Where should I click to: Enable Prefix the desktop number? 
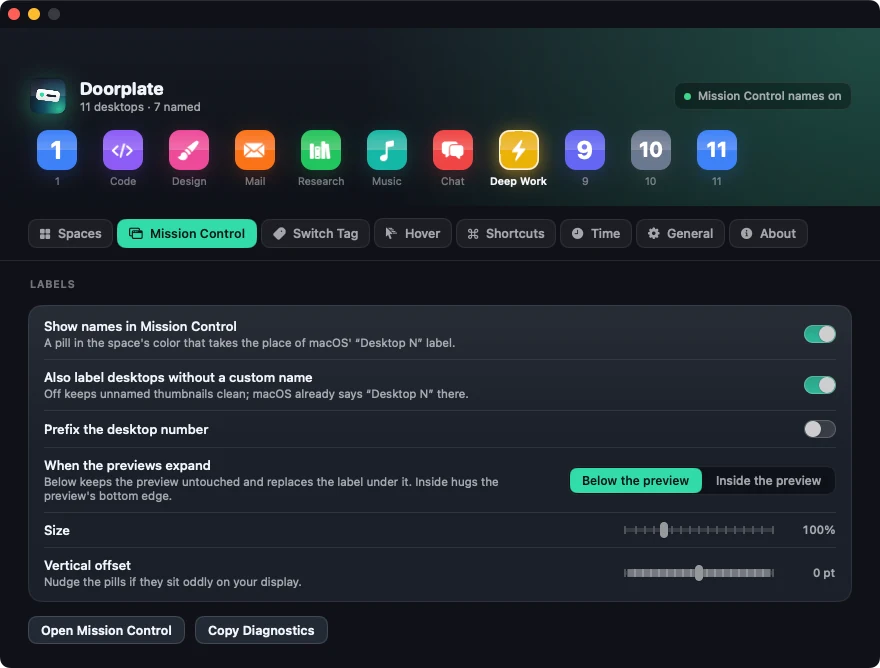820,429
